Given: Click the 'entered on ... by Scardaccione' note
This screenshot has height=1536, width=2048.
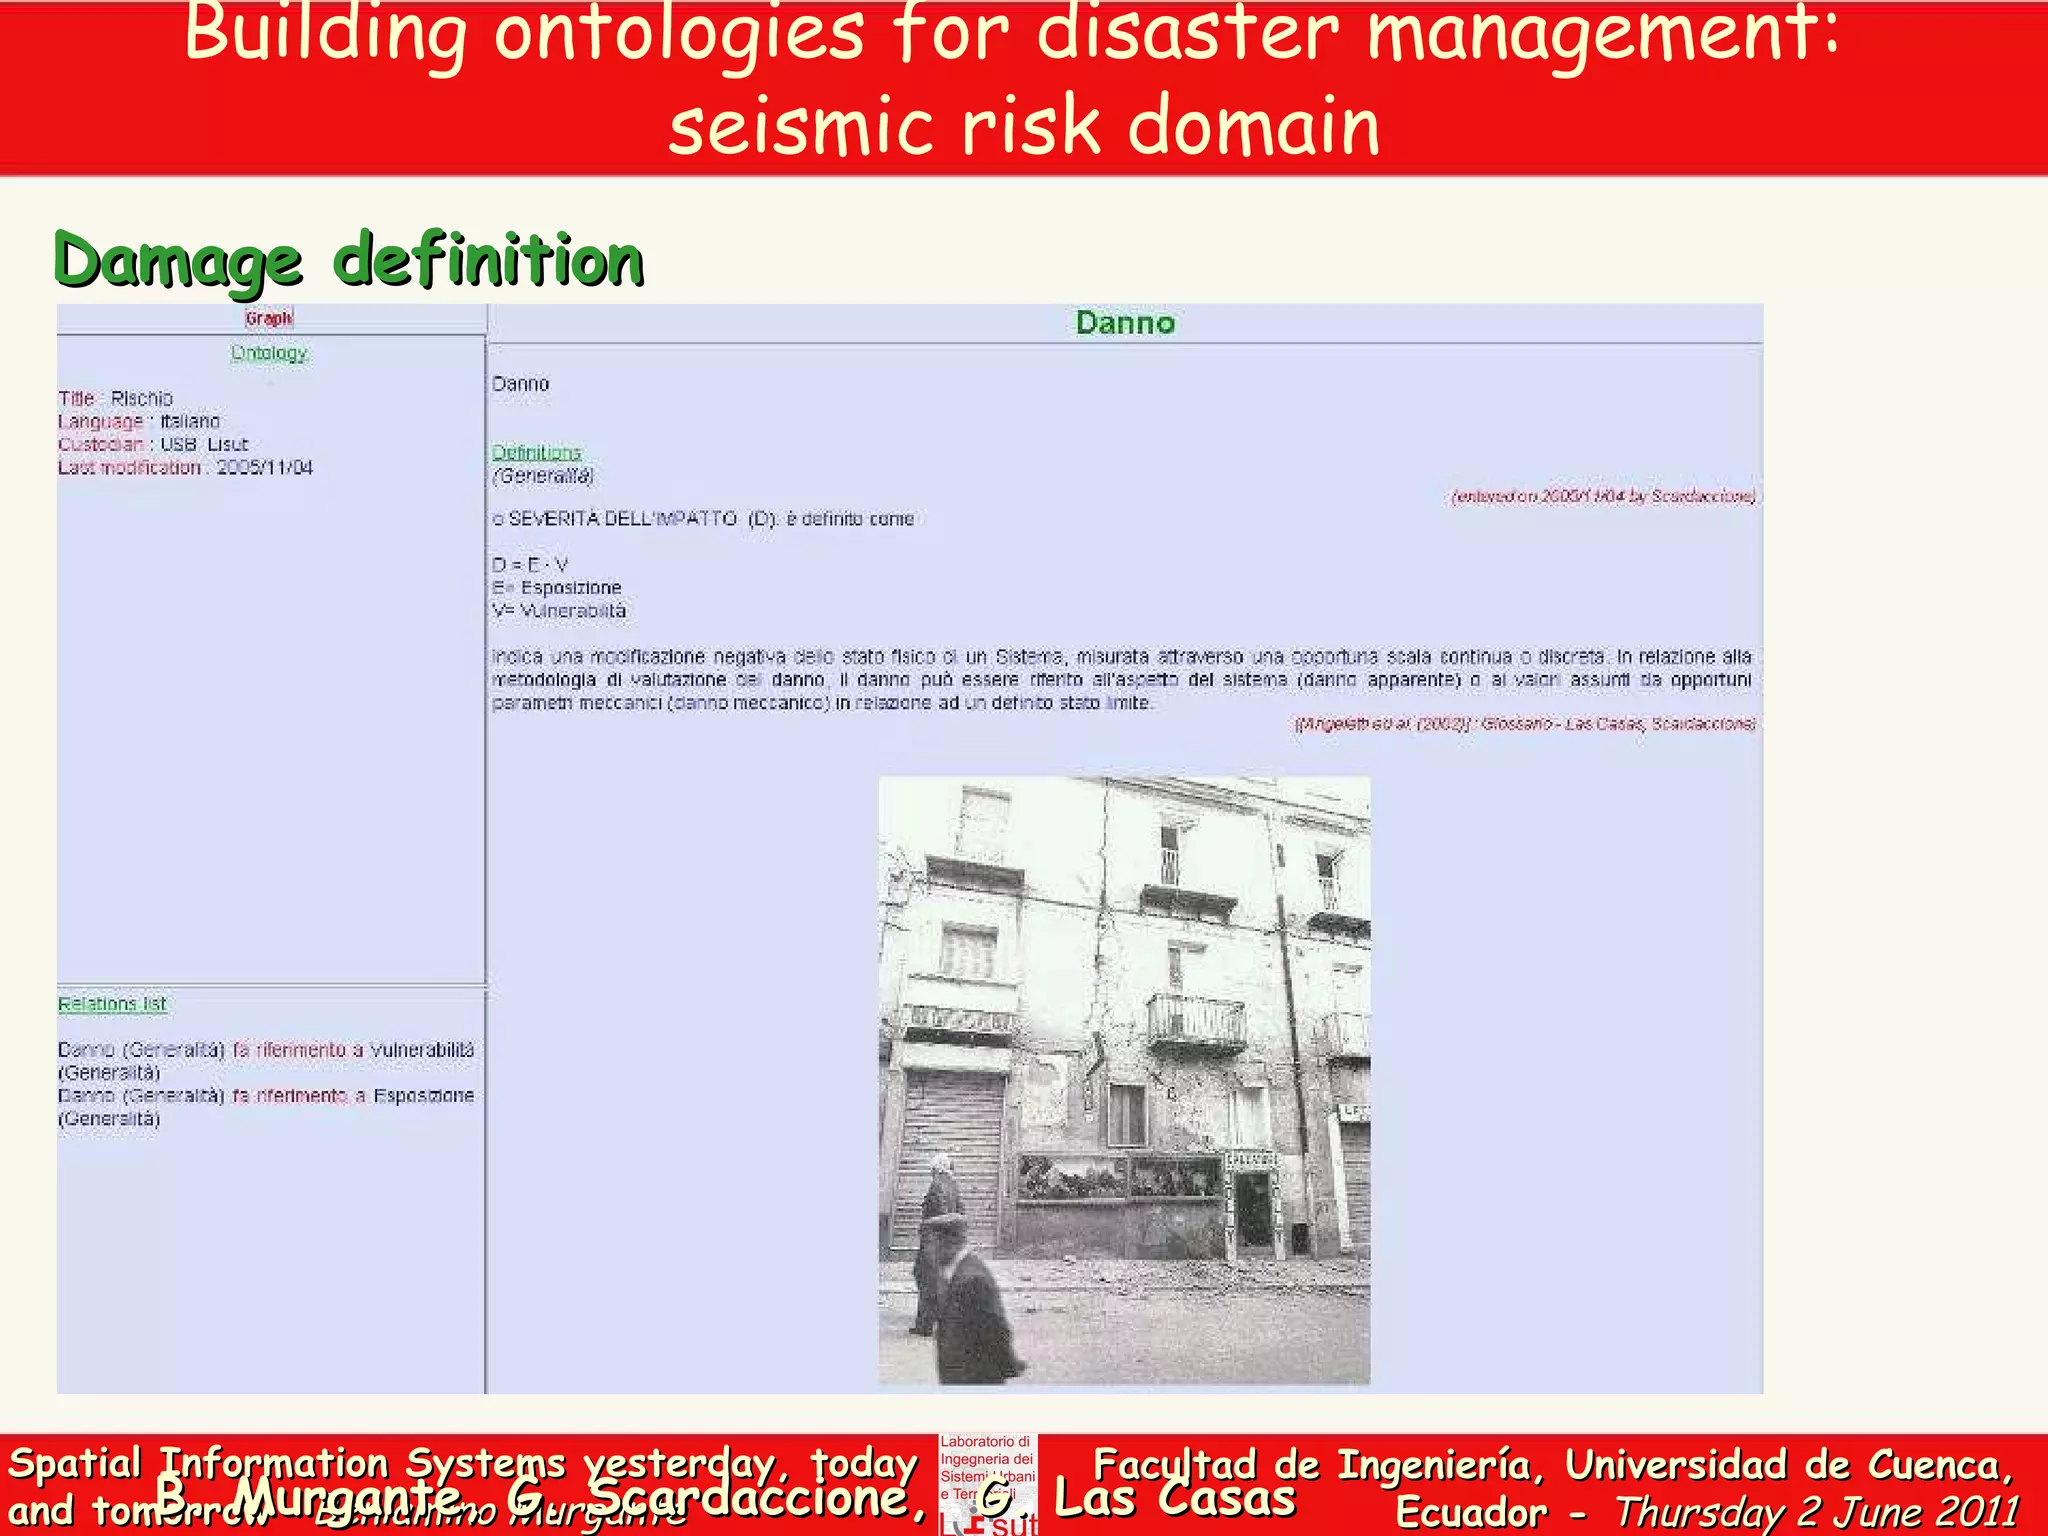Looking at the screenshot, I should pos(1604,496).
